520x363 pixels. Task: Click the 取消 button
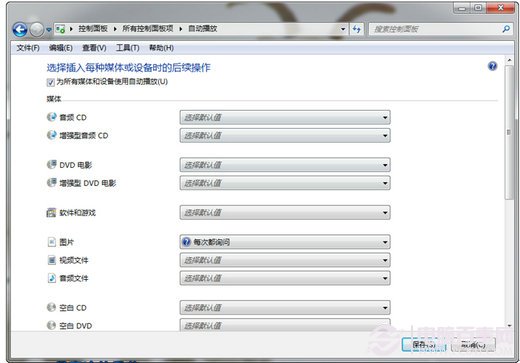473,345
